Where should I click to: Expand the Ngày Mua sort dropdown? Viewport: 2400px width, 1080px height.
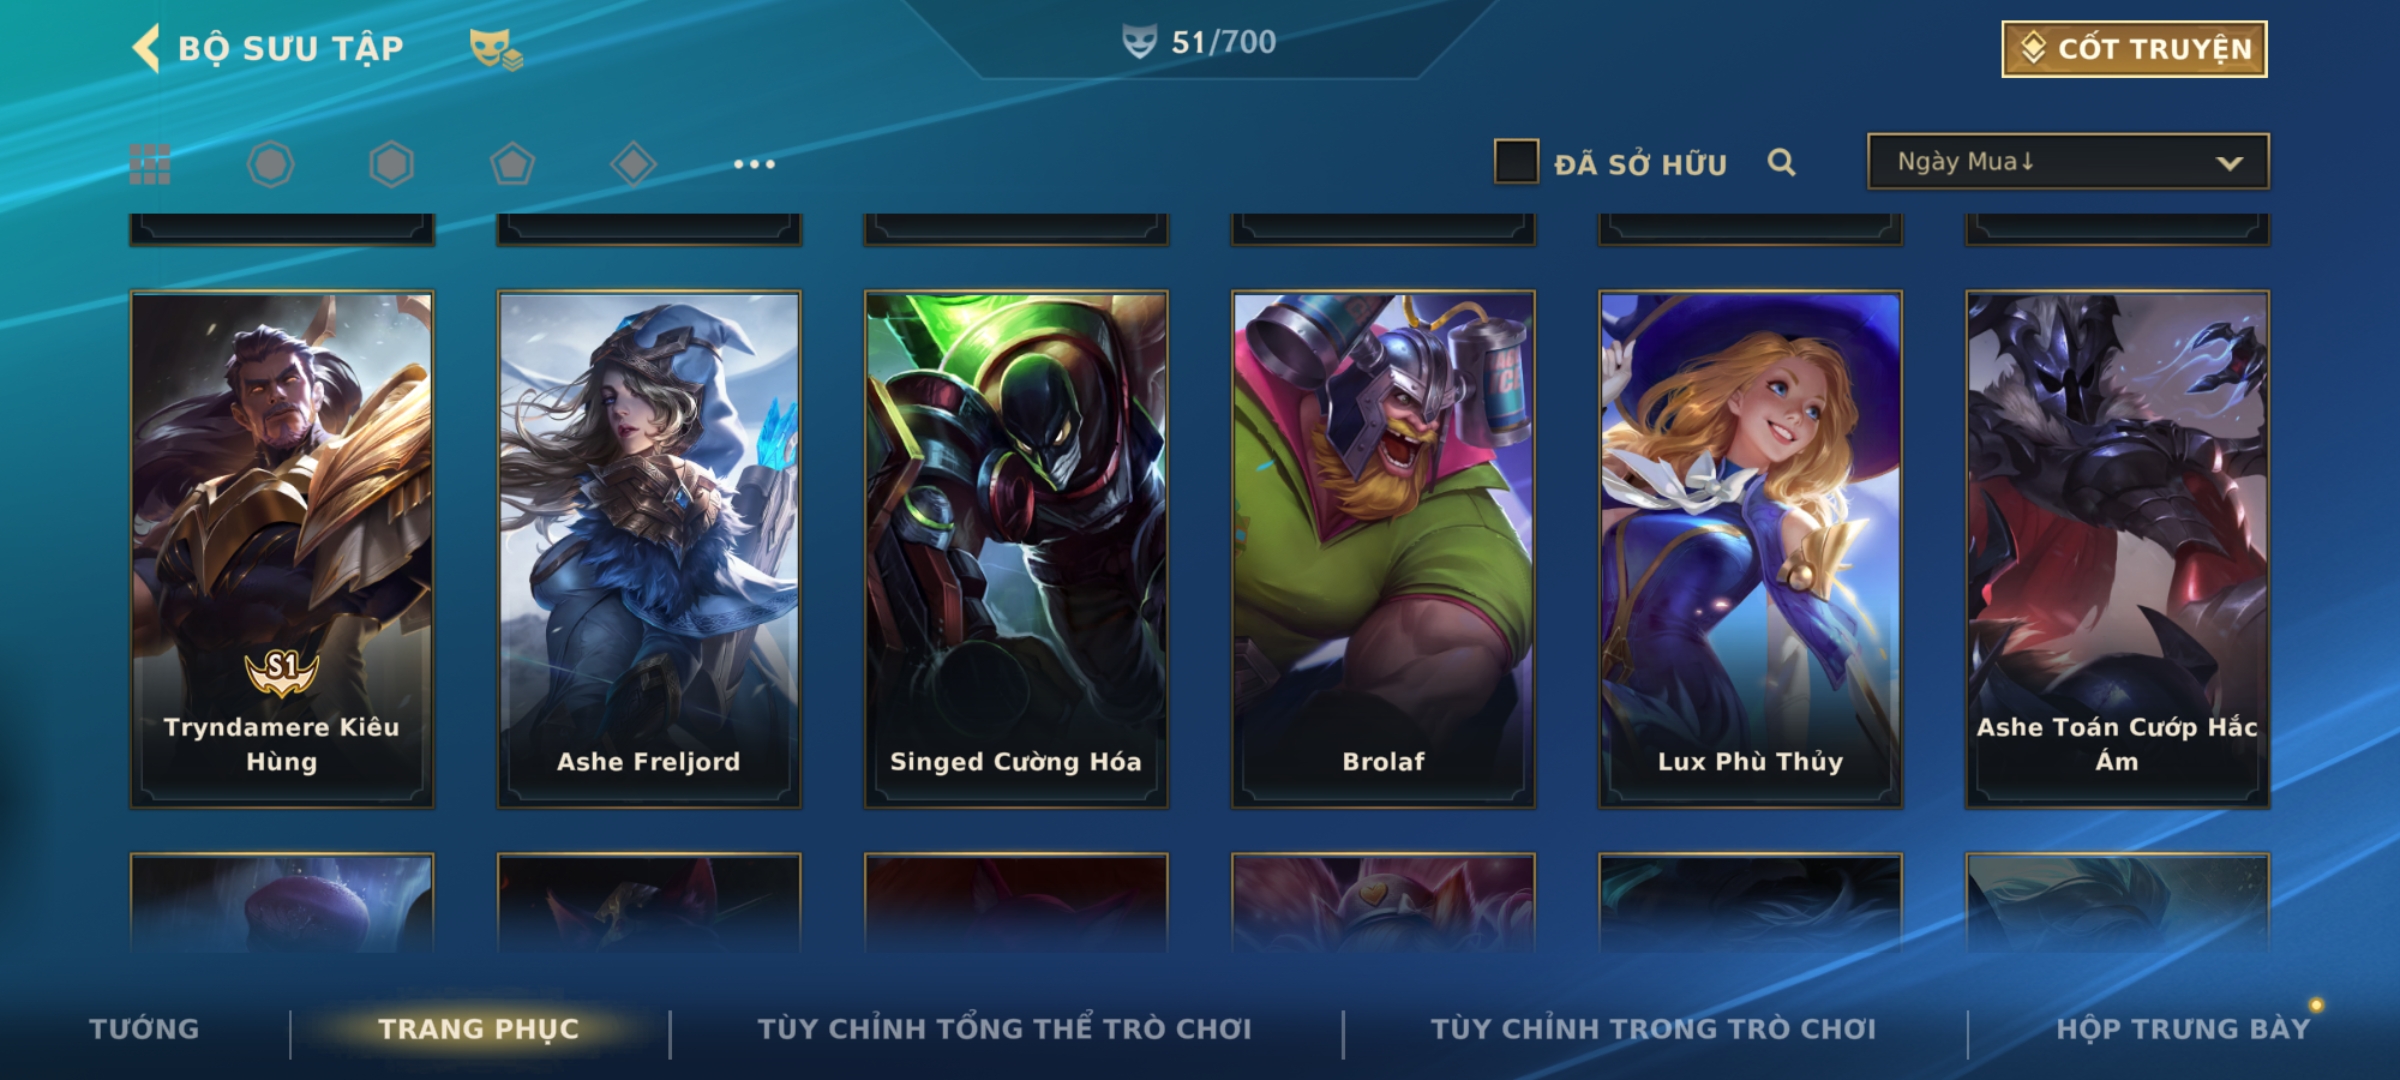(x=2068, y=161)
